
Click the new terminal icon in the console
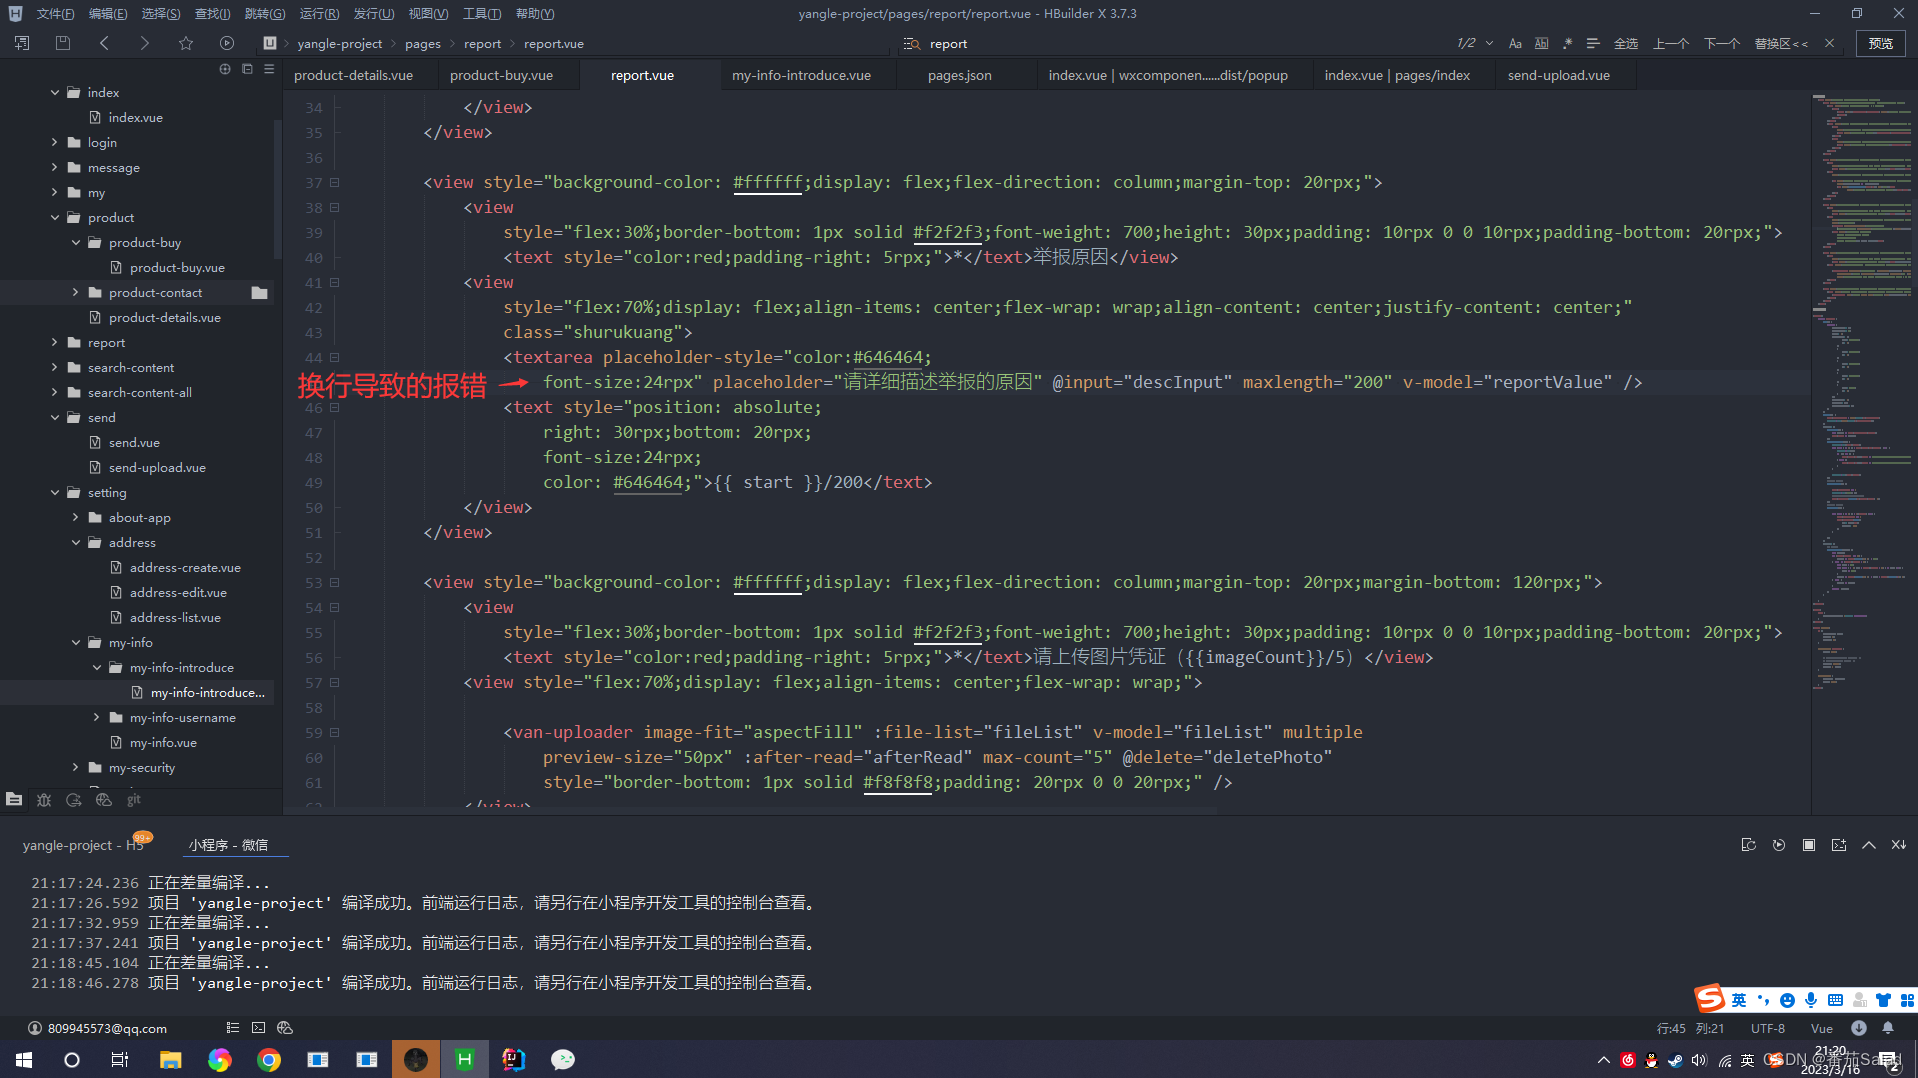[1839, 845]
